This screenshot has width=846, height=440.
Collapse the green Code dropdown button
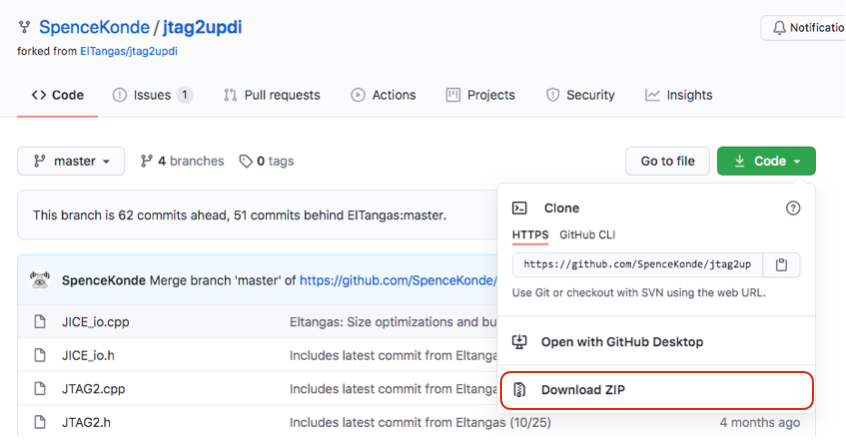click(766, 161)
